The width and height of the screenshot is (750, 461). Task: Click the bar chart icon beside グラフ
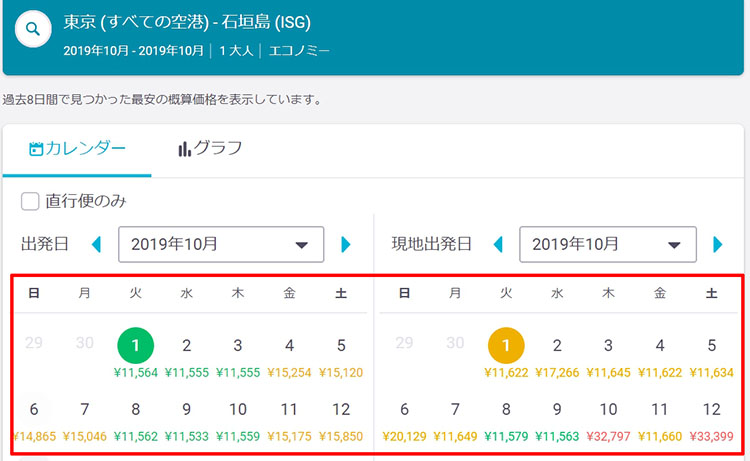tap(185, 149)
